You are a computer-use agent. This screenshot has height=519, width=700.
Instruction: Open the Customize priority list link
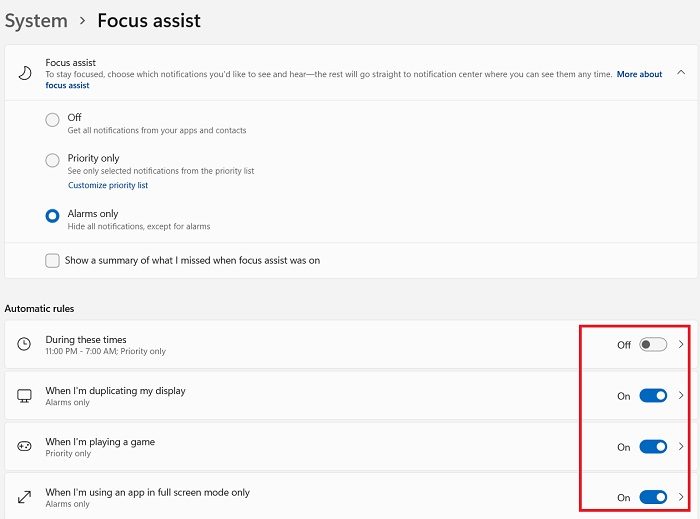[x=108, y=185]
